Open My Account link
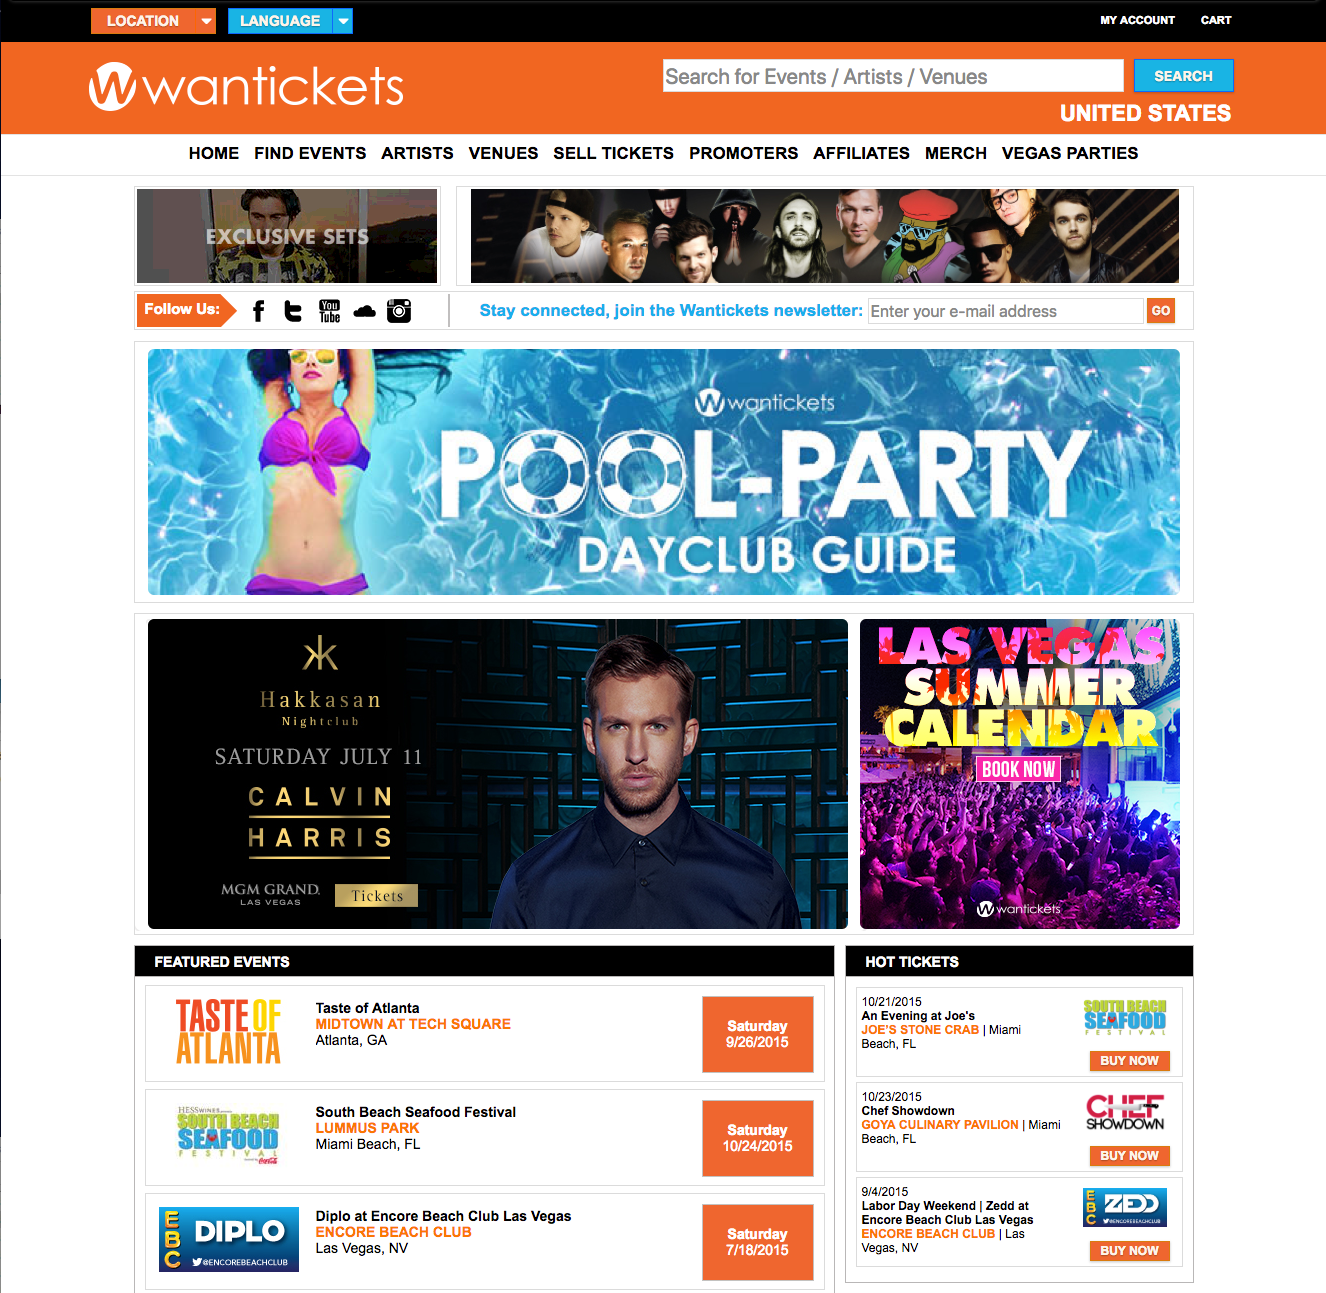Viewport: 1326px width, 1293px height. click(x=1137, y=20)
